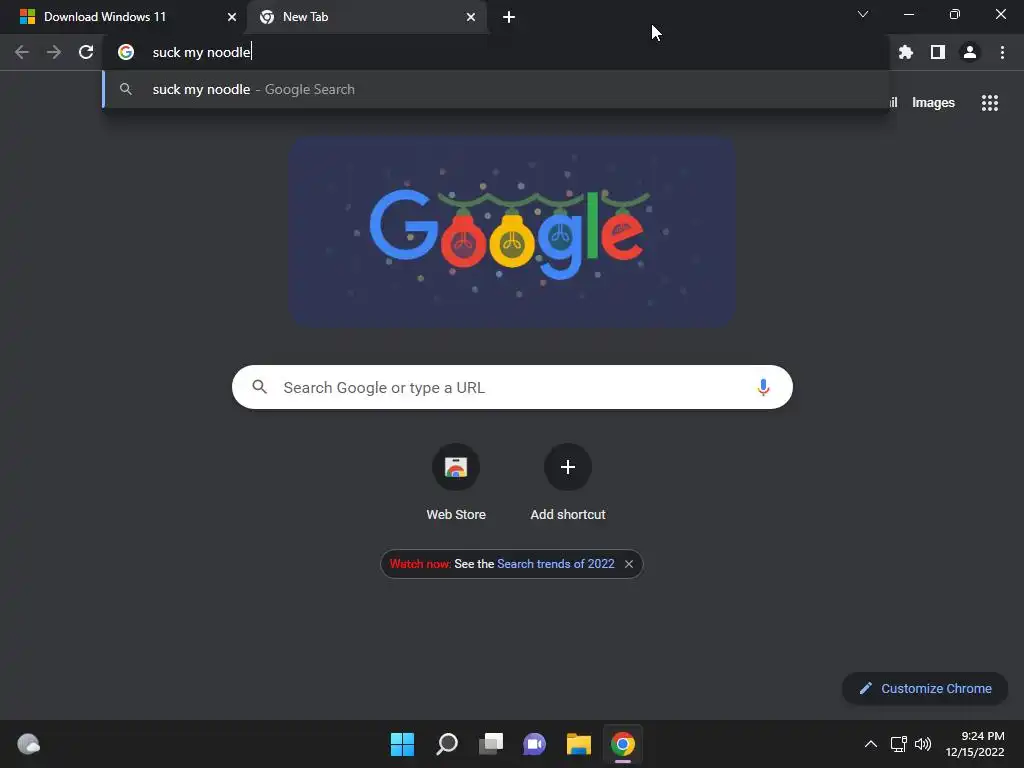The image size is (1024, 768).
Task: Open the weather widget on taskbar
Action: (28, 744)
